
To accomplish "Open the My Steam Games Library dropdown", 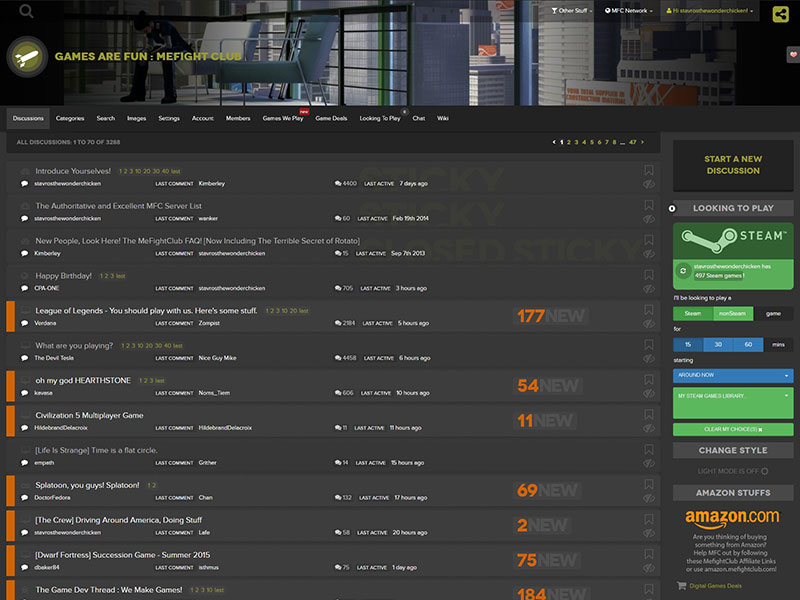I will 733,403.
